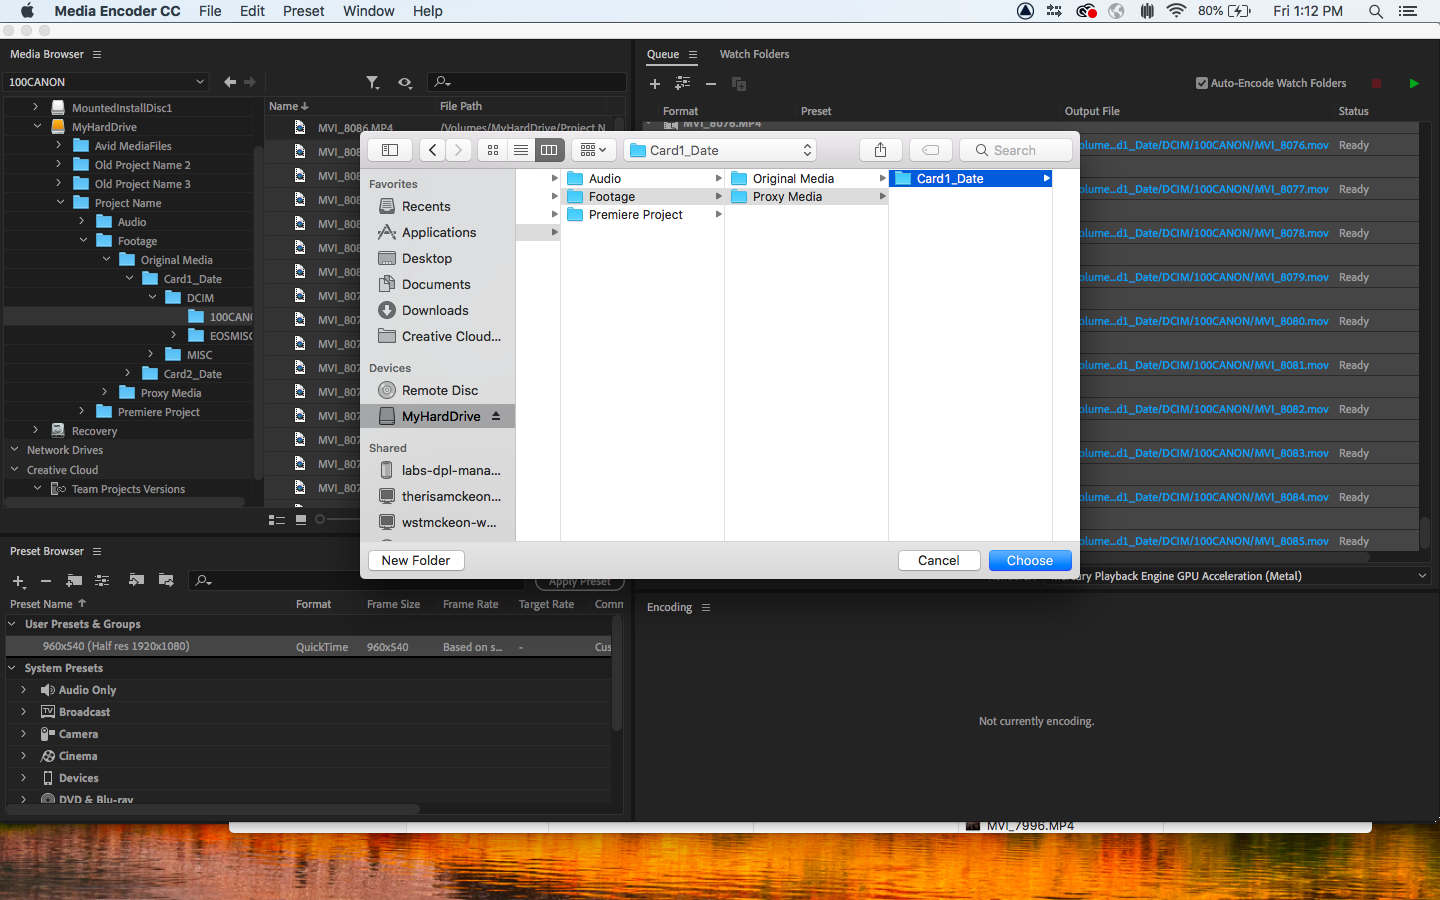Select Remote Disc under Devices
Screen dimensions: 1440x900
439,390
